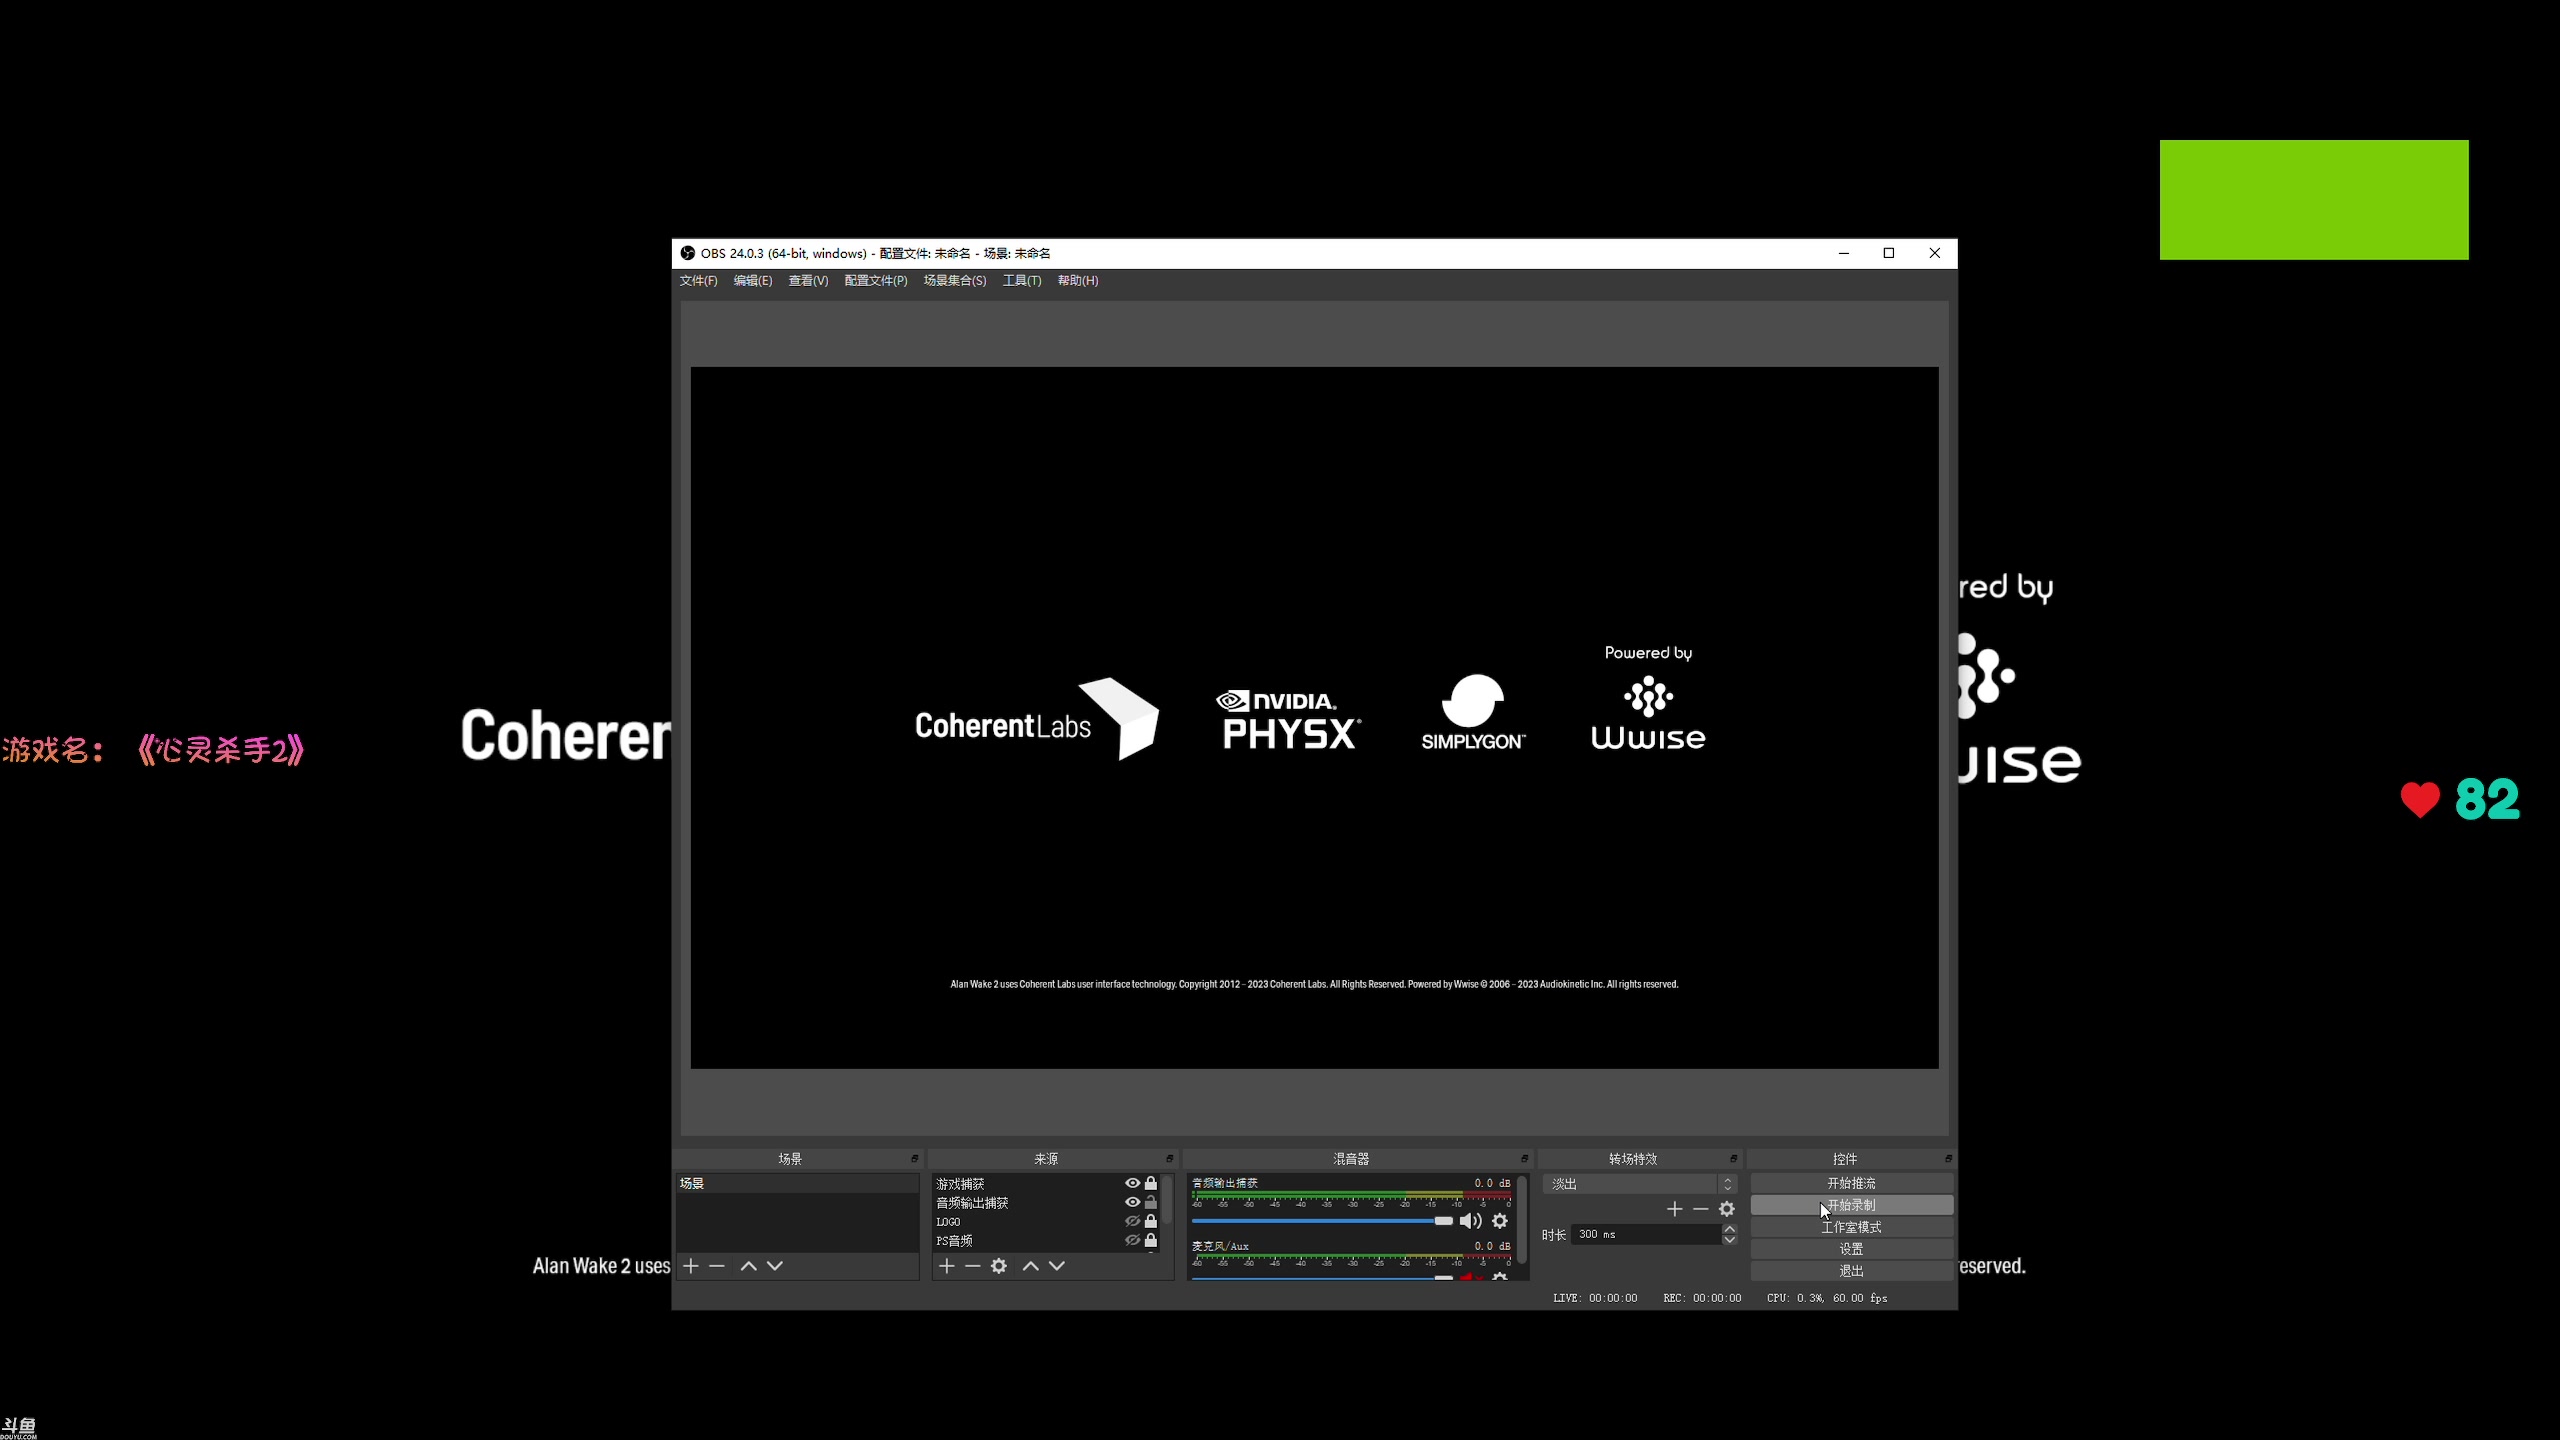Undock the 混音器 panel via float icon
The width and height of the screenshot is (2560, 1440).
pyautogui.click(x=1524, y=1158)
